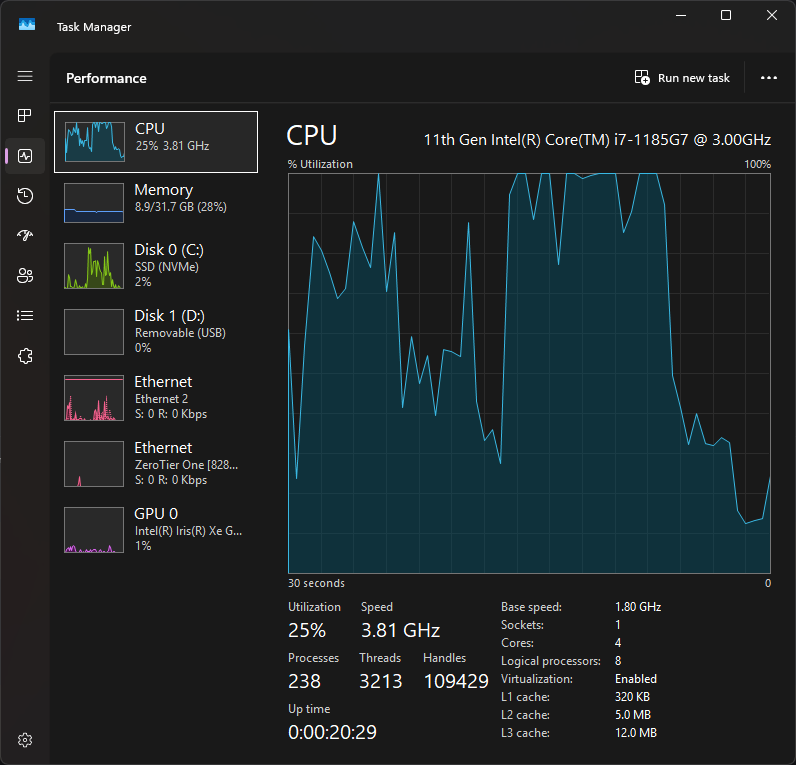Click the large CPU heading
This screenshot has width=796, height=765.
(311, 136)
